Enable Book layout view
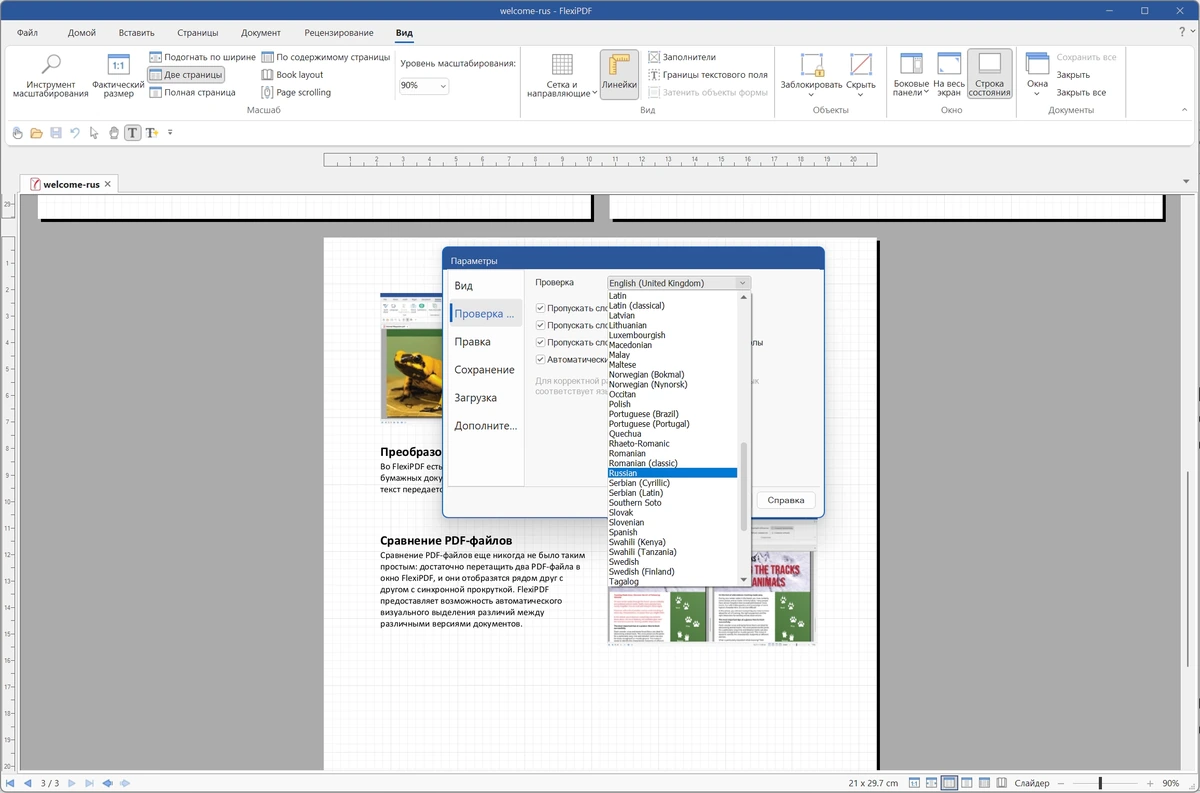1200x793 pixels. coord(292,75)
